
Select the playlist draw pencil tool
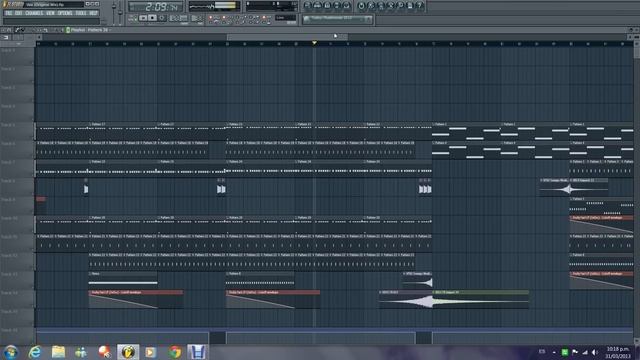point(17,30)
